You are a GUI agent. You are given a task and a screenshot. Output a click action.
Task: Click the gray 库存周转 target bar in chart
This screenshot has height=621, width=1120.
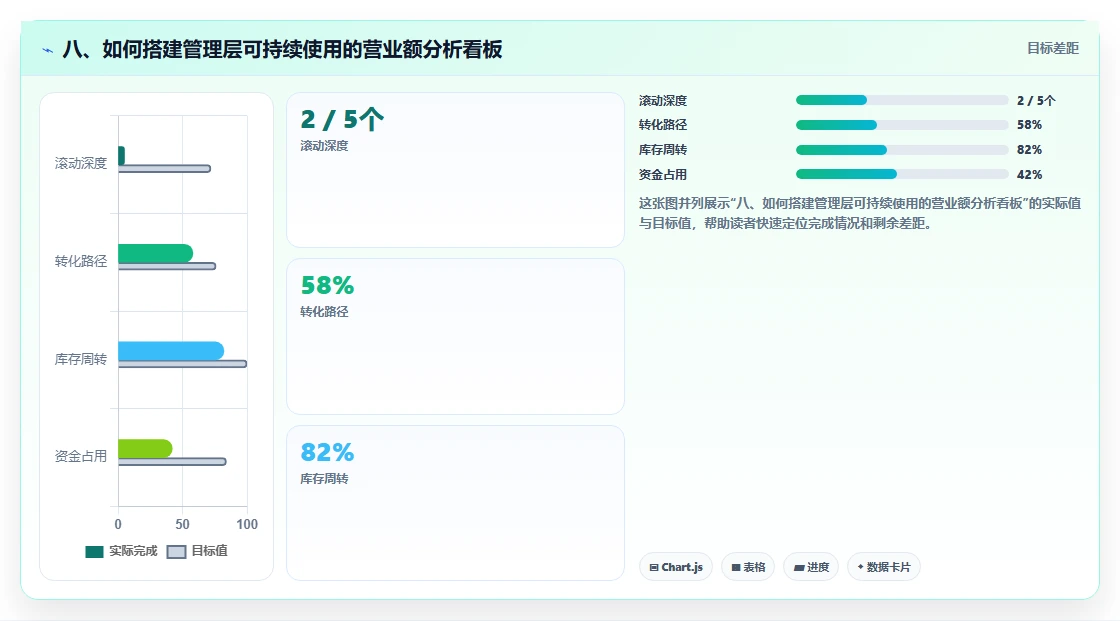point(182,364)
